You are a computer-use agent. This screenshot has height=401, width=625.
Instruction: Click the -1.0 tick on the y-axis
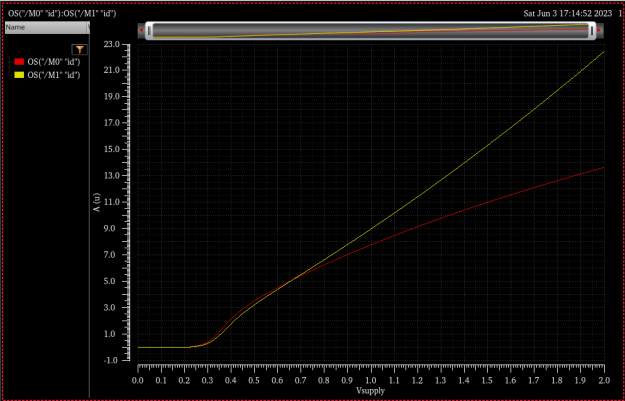coord(111,359)
